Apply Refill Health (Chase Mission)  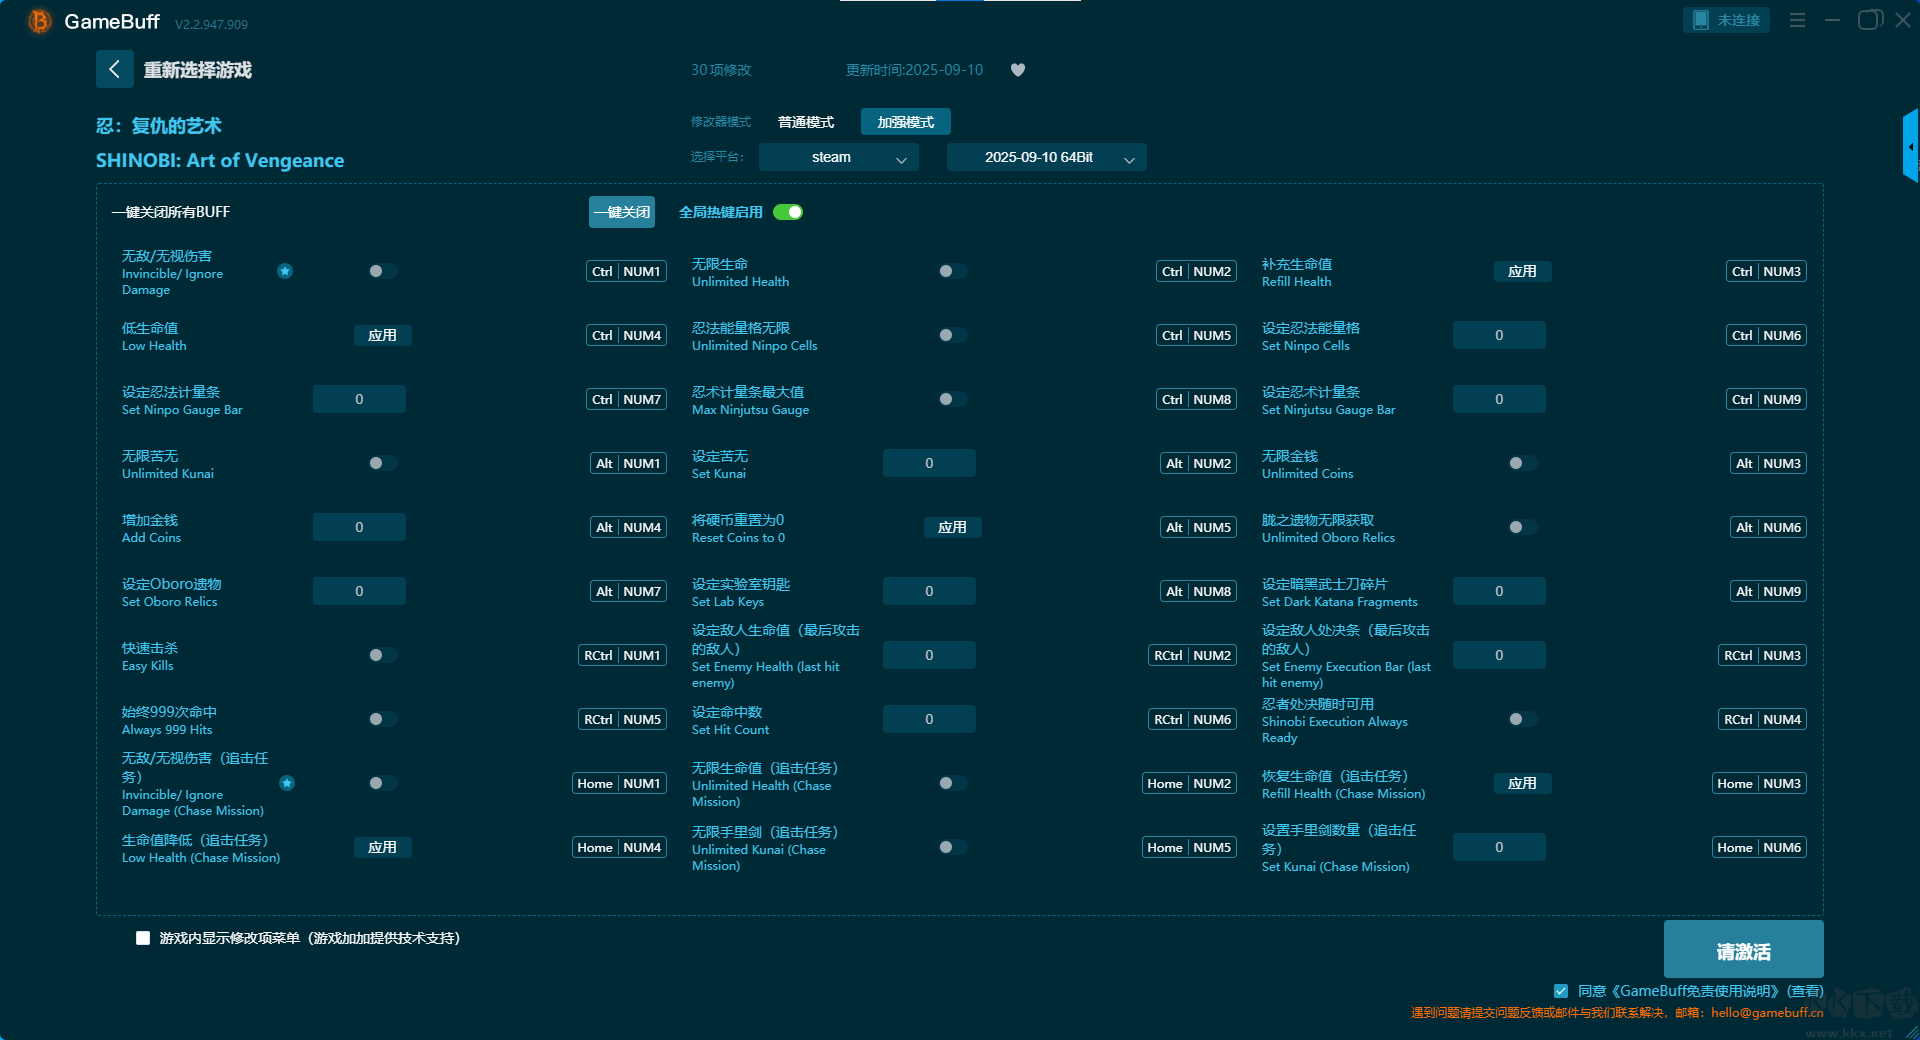pyautogui.click(x=1522, y=783)
